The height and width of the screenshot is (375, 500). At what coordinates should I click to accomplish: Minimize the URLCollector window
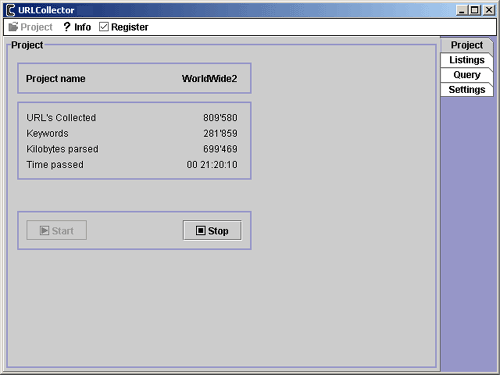462,10
